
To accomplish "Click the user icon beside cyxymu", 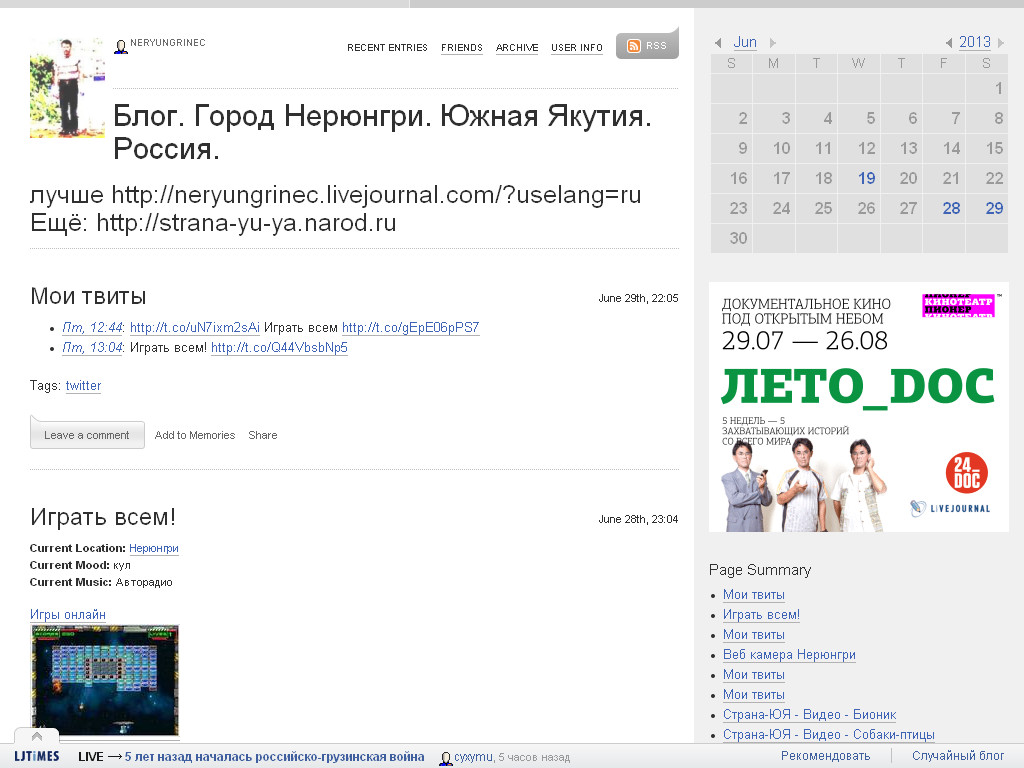I will coord(445,758).
